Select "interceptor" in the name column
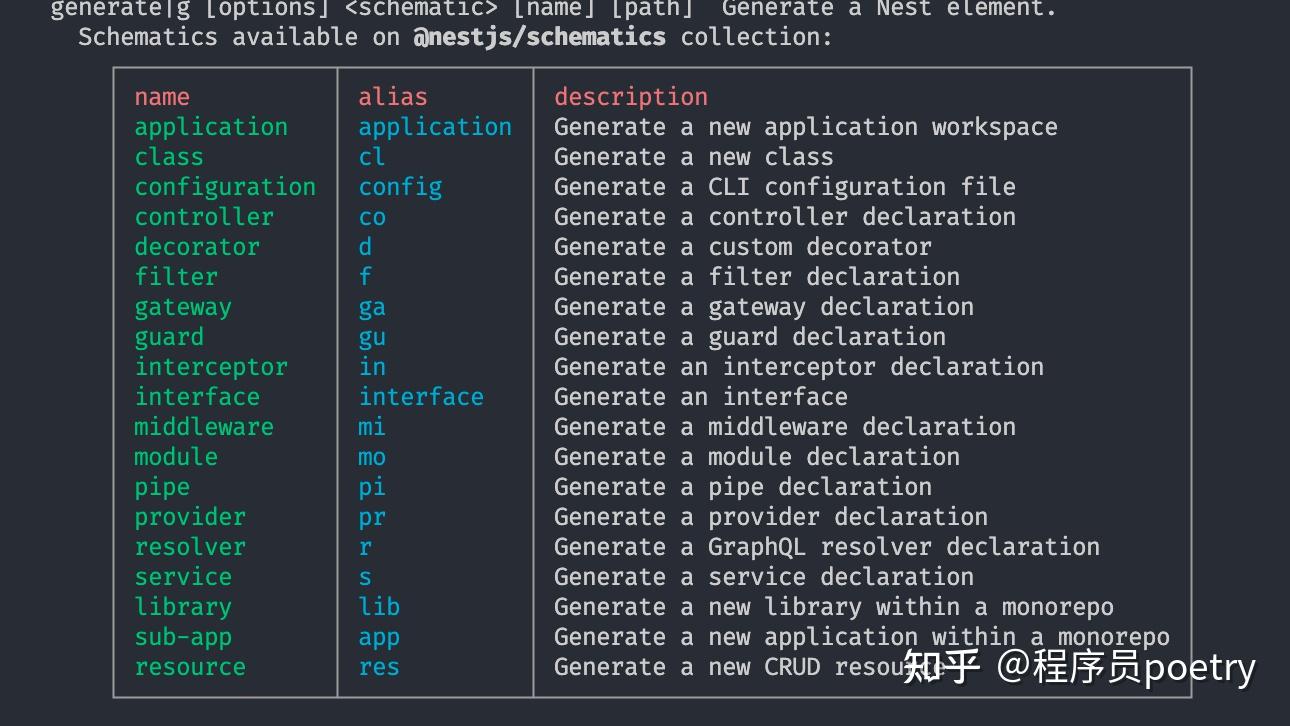 pyautogui.click(x=211, y=367)
